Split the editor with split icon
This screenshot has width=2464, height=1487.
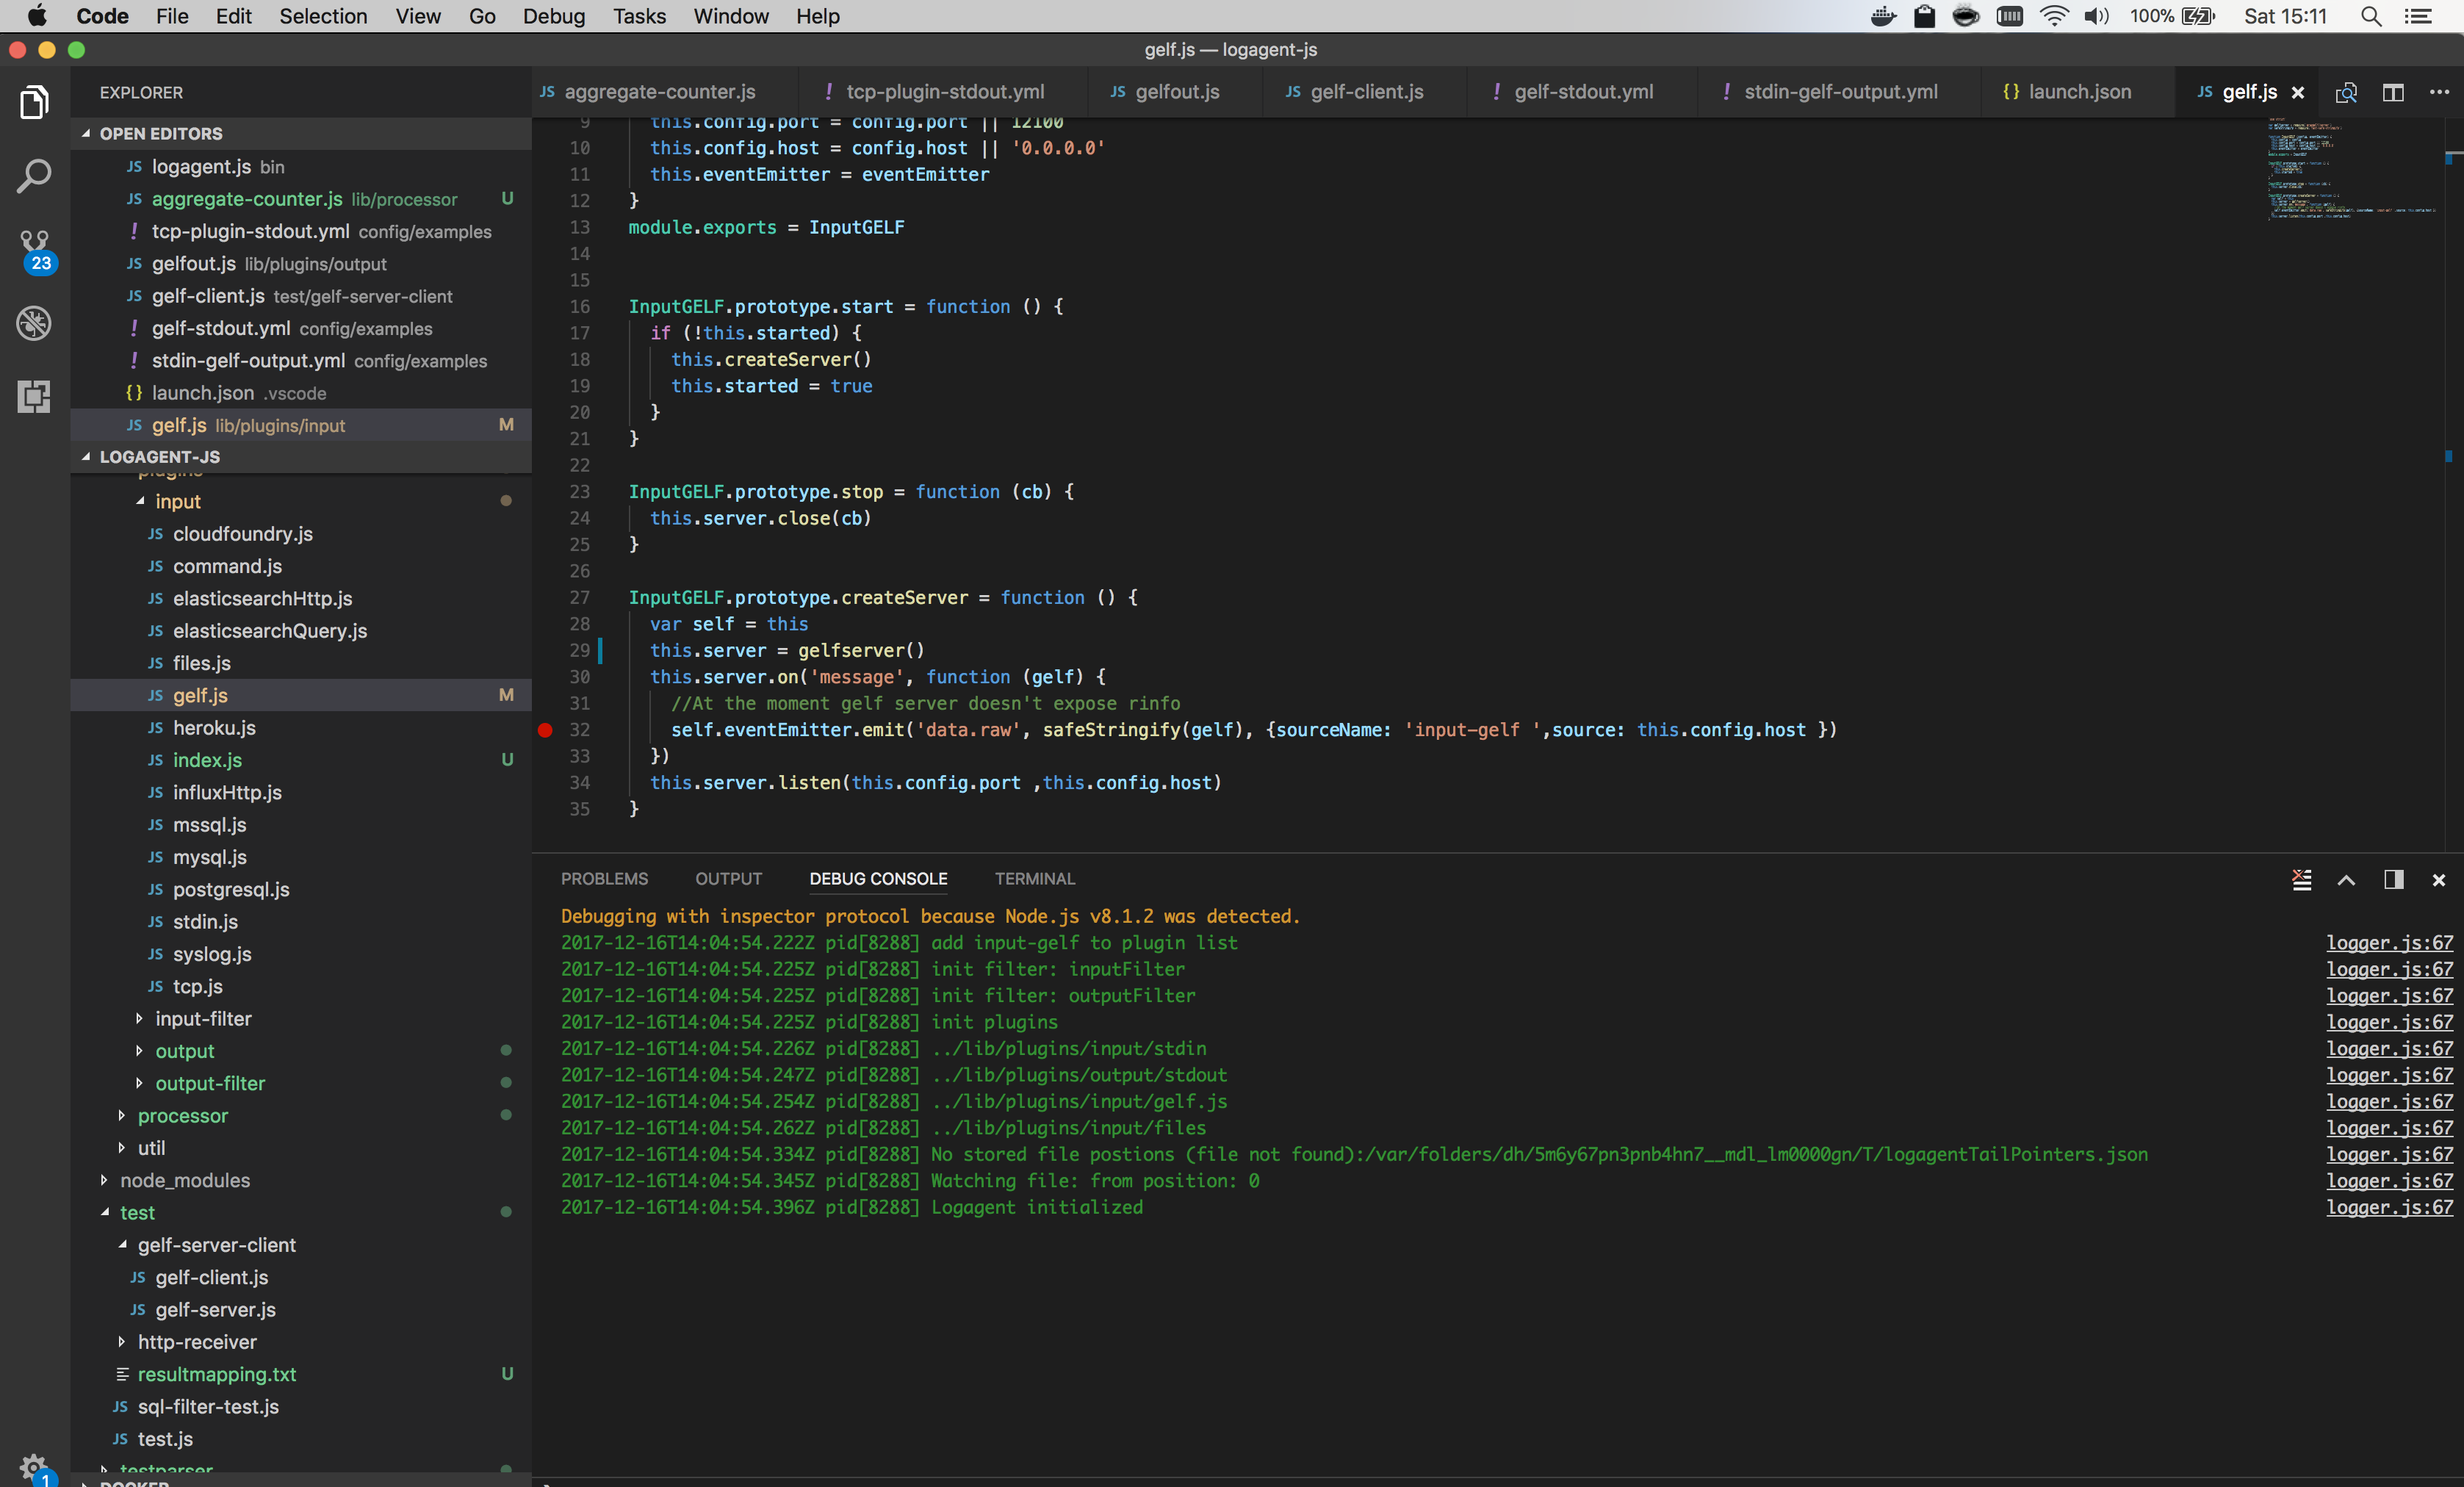(x=2393, y=93)
